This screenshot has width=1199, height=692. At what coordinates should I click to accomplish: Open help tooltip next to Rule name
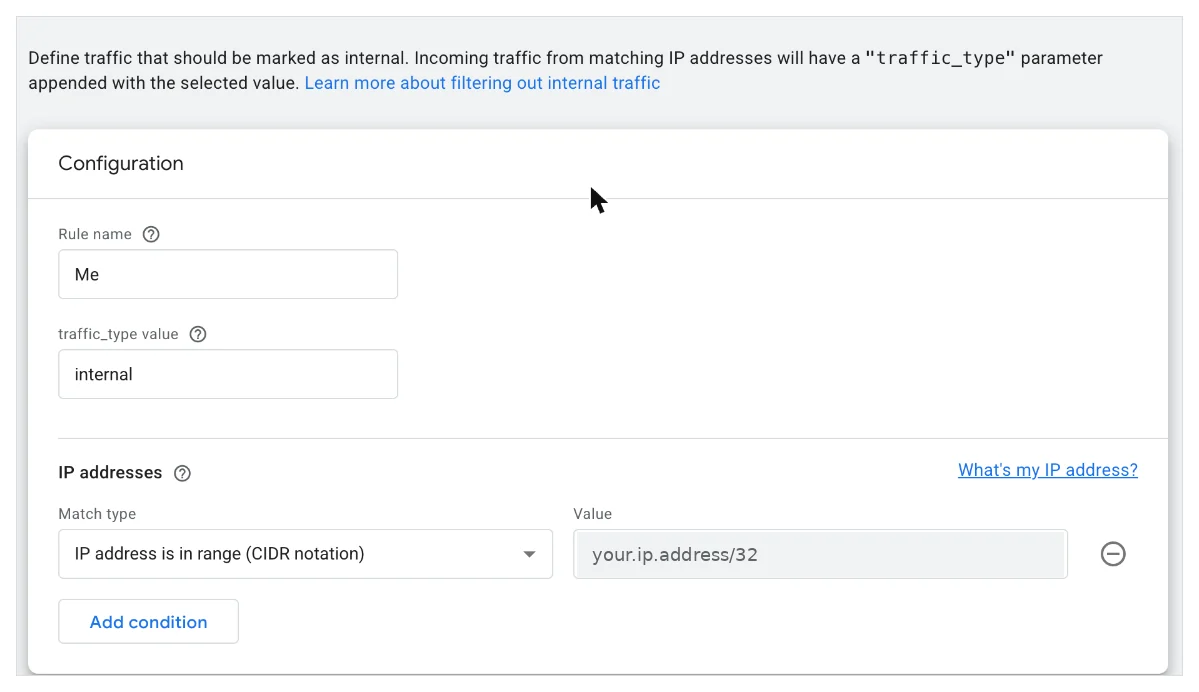tap(151, 235)
